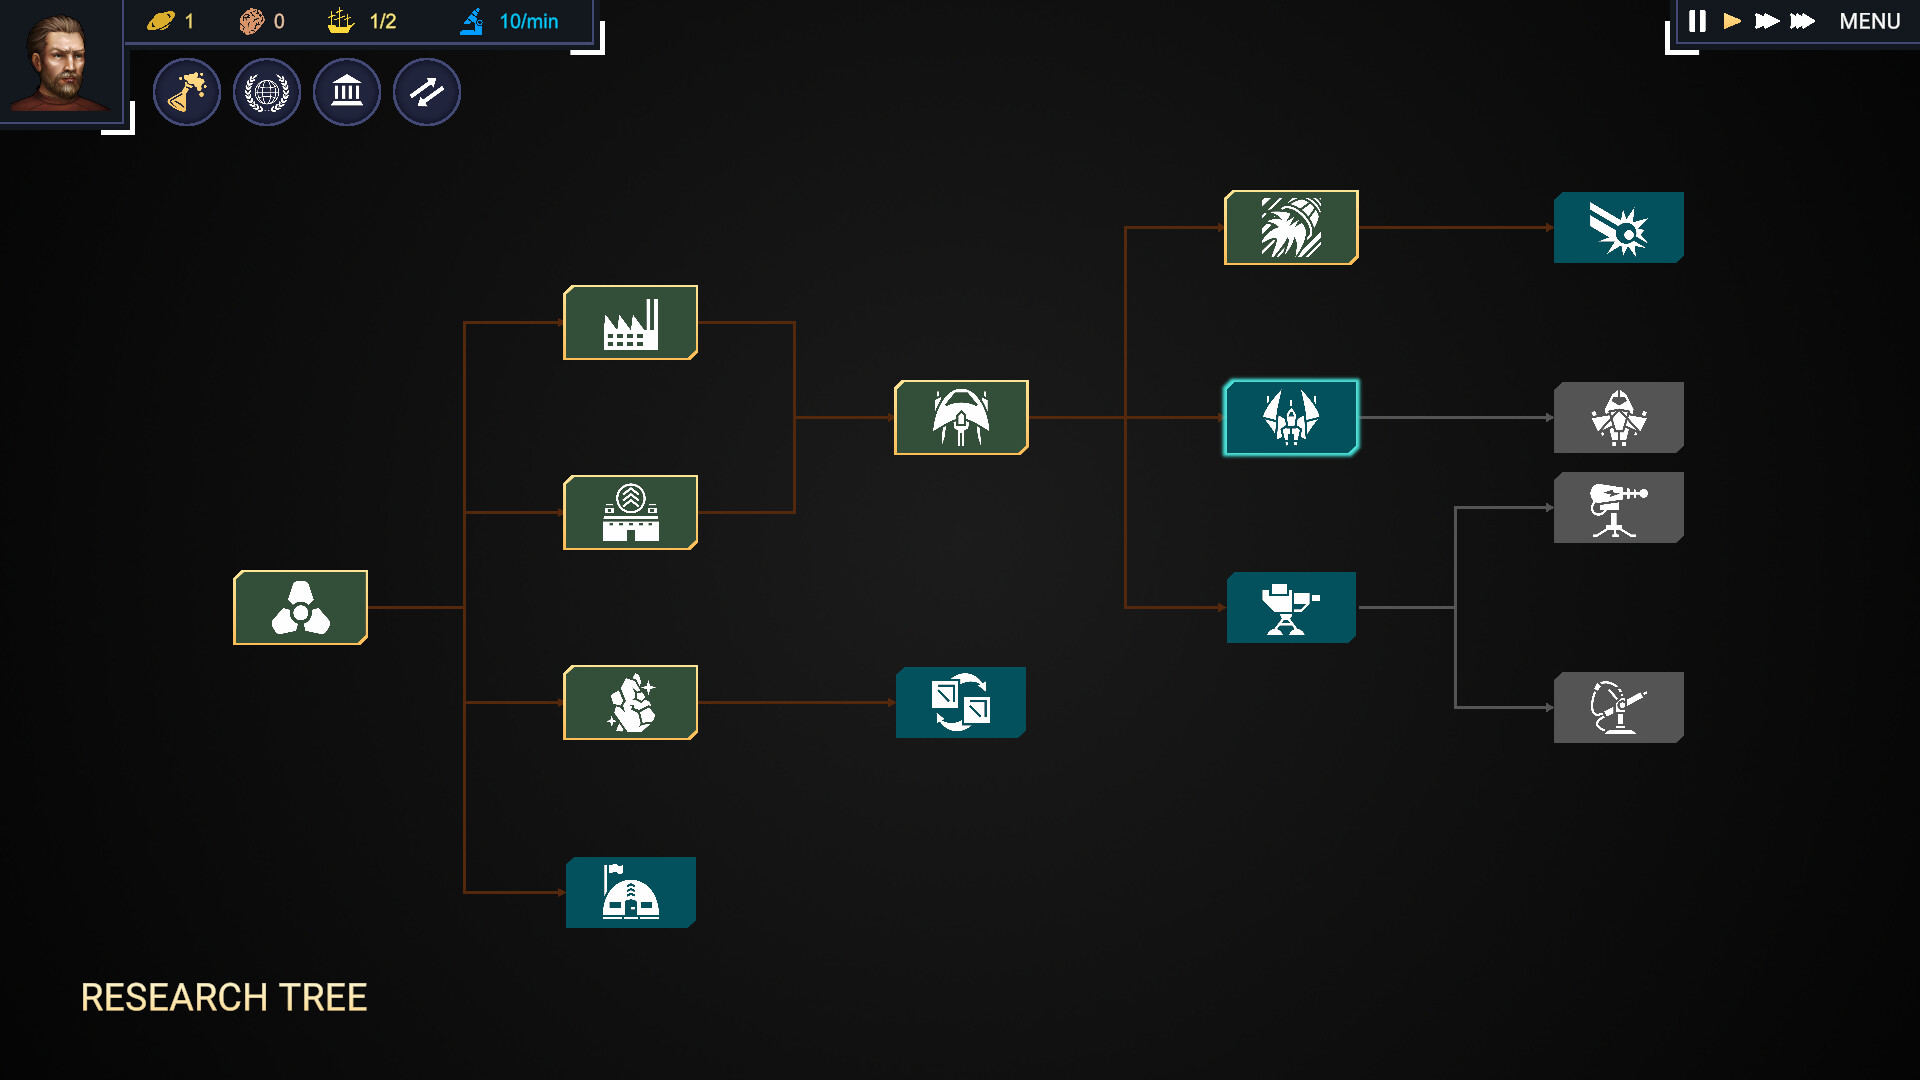Choose the crystal mining technology
1920x1080 pixels.
pyautogui.click(x=629, y=702)
